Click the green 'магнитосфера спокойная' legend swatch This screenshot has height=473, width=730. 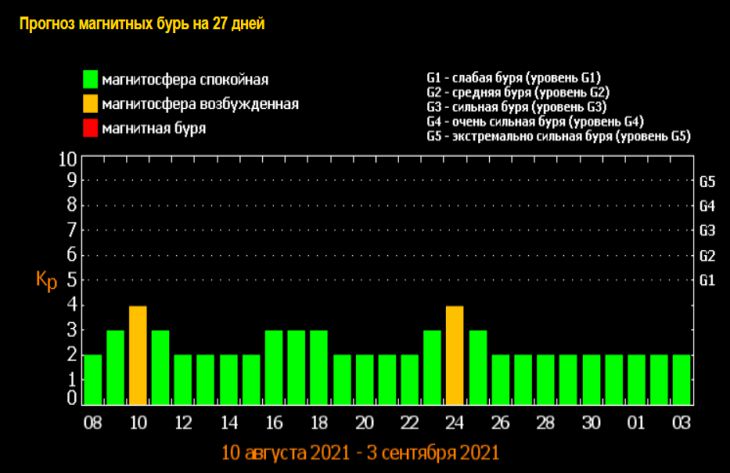(91, 79)
